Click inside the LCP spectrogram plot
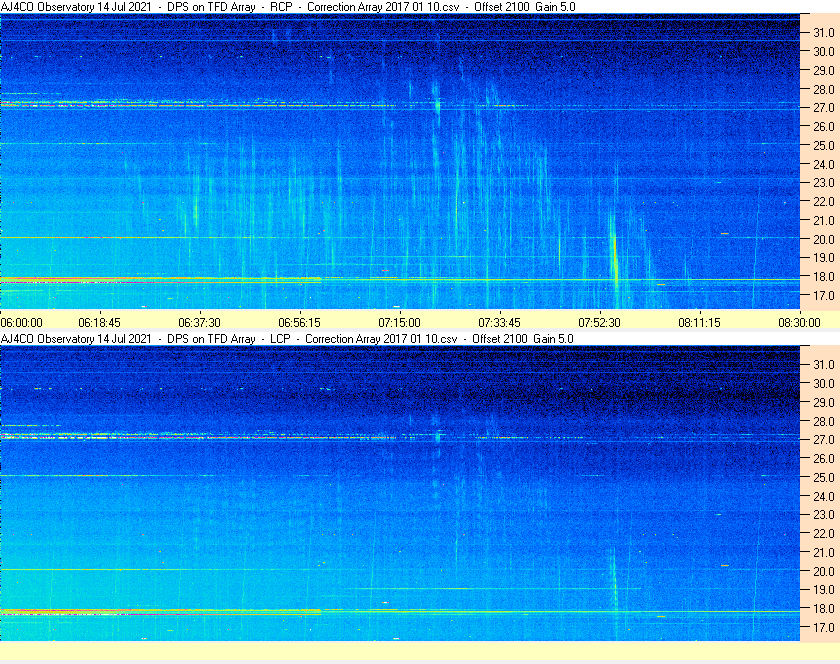840x664 pixels. [400, 493]
